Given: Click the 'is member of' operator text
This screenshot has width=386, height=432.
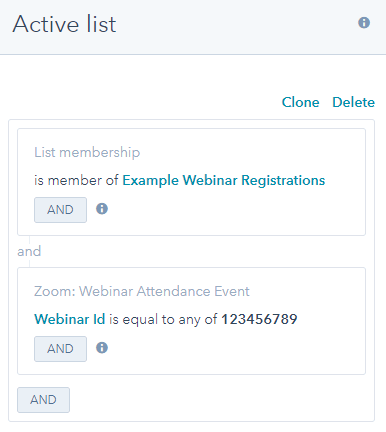Looking at the screenshot, I should pos(76,180).
